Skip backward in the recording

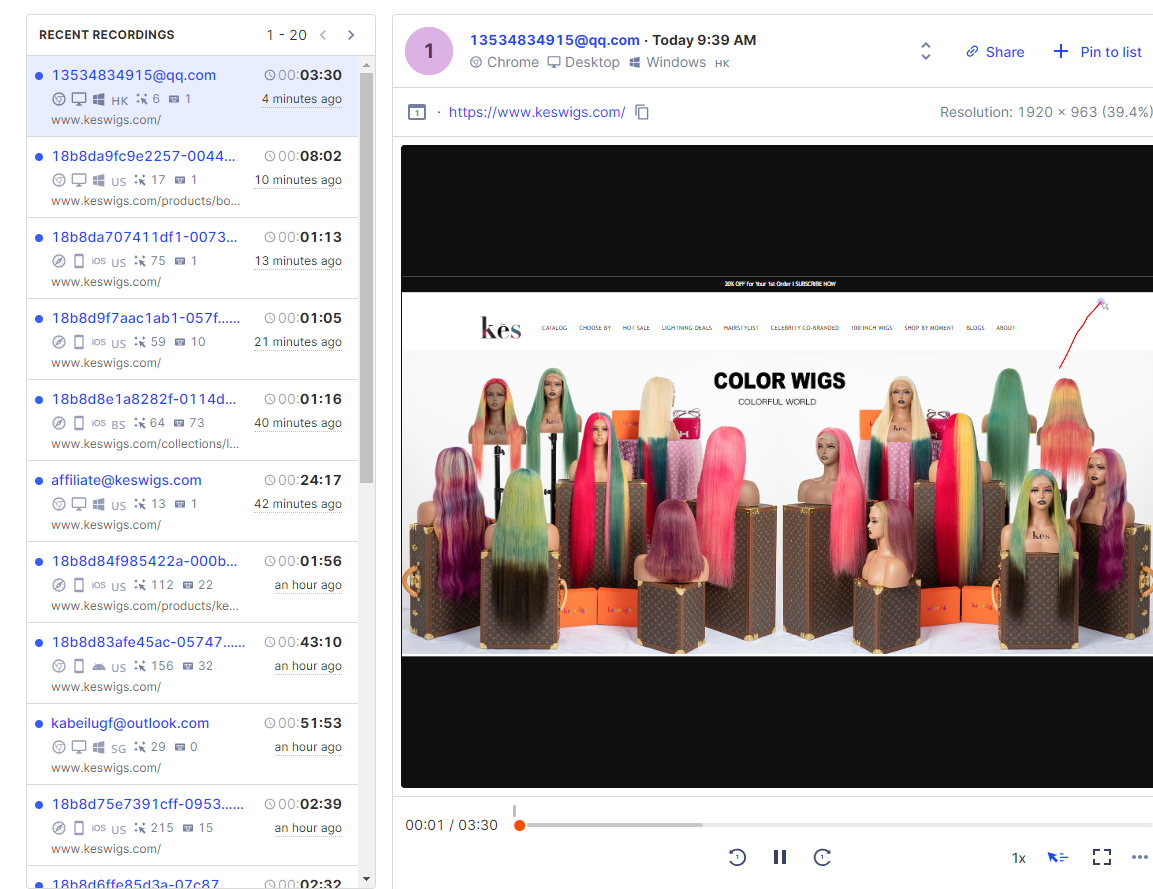737,857
